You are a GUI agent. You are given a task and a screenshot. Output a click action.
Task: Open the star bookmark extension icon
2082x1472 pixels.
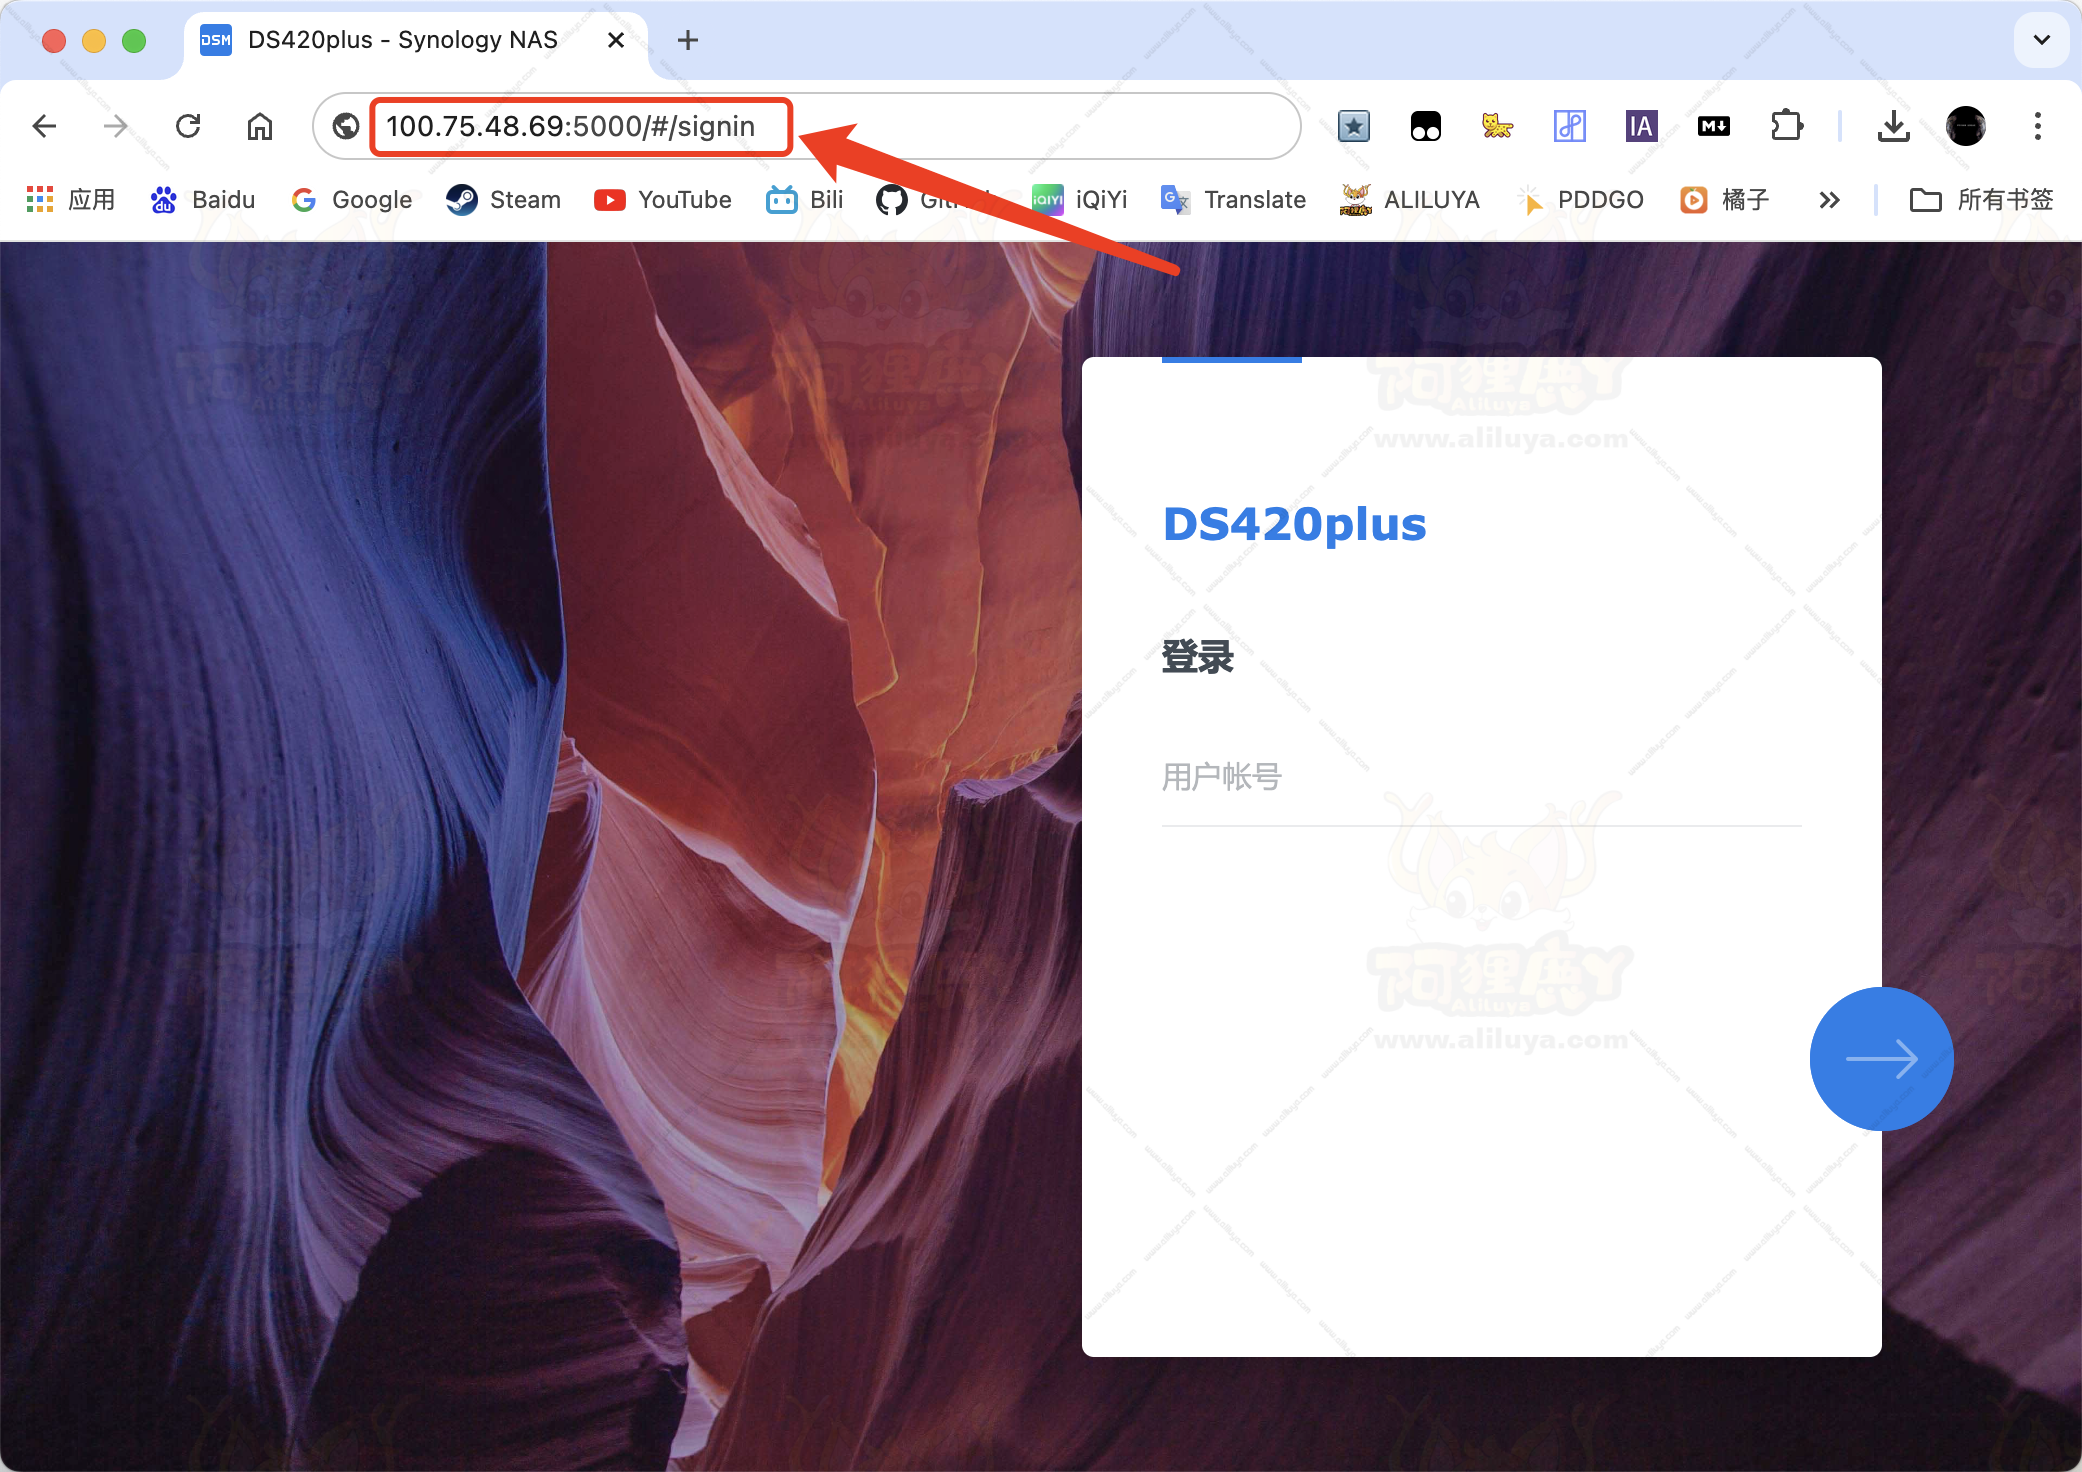[x=1354, y=126]
